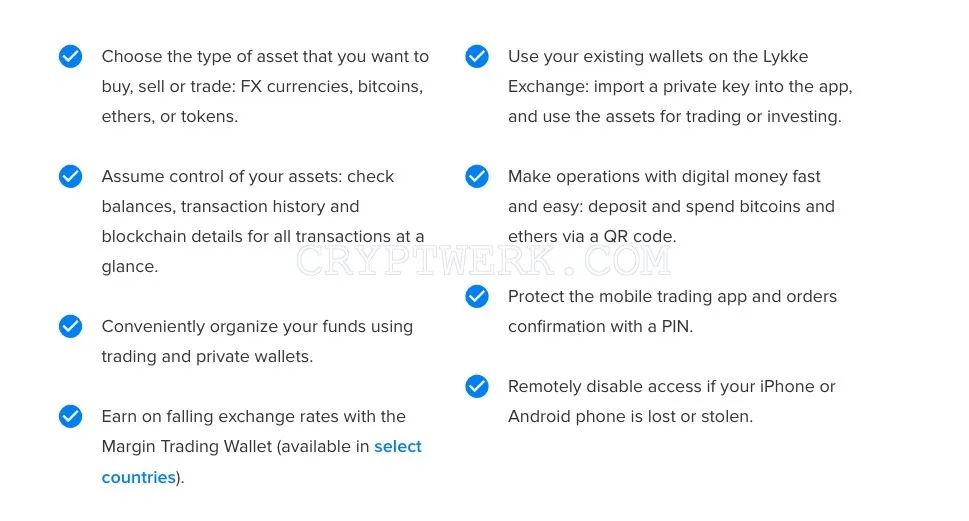Click the 'Android phone is lost or stolen' line
Viewport: 969px width, 521px height.
coord(630,417)
